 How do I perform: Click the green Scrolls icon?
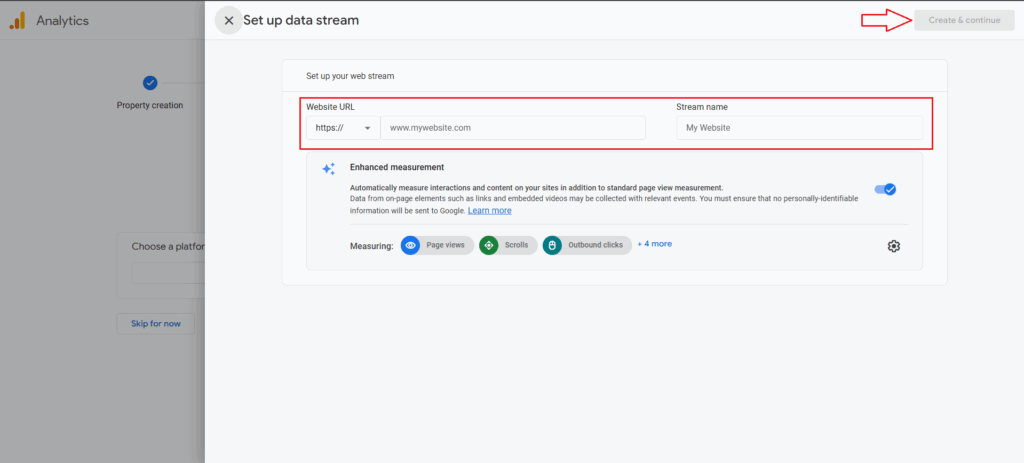tap(488, 245)
